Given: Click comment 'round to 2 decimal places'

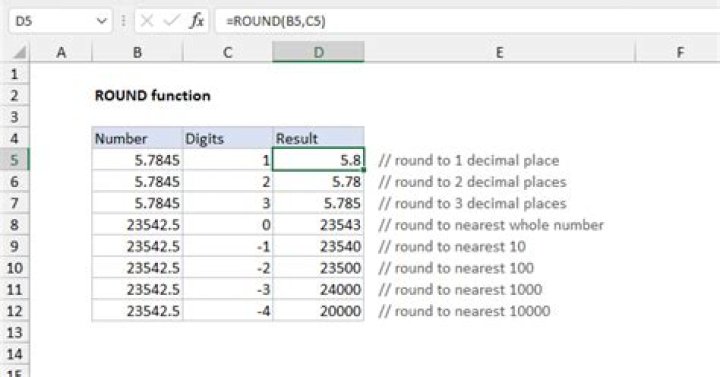Looking at the screenshot, I should click(472, 182).
